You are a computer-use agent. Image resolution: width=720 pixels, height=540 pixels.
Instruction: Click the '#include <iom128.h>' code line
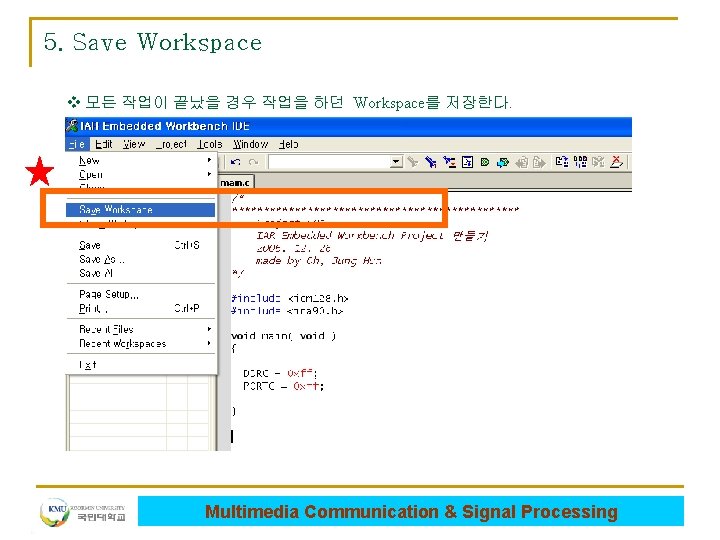coord(290,298)
